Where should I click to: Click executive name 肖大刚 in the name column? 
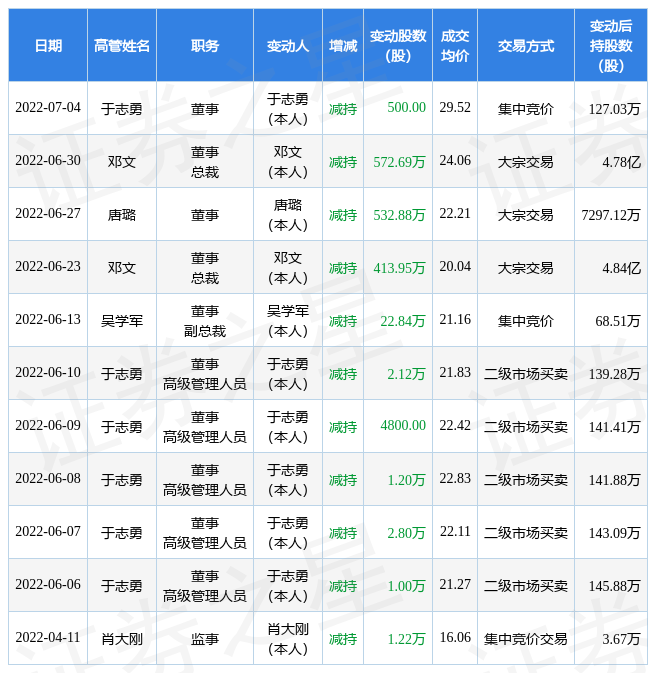coord(122,639)
